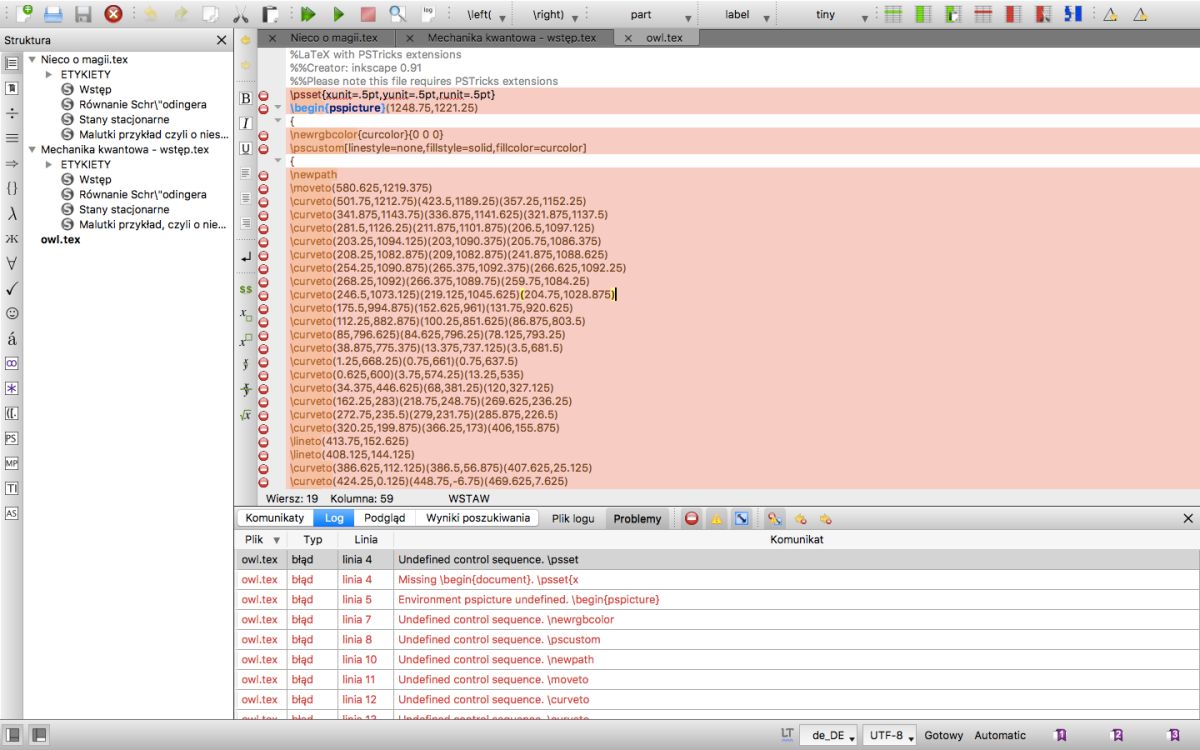Open the Greek lambda symbols panel
The width and height of the screenshot is (1200, 750).
12,213
